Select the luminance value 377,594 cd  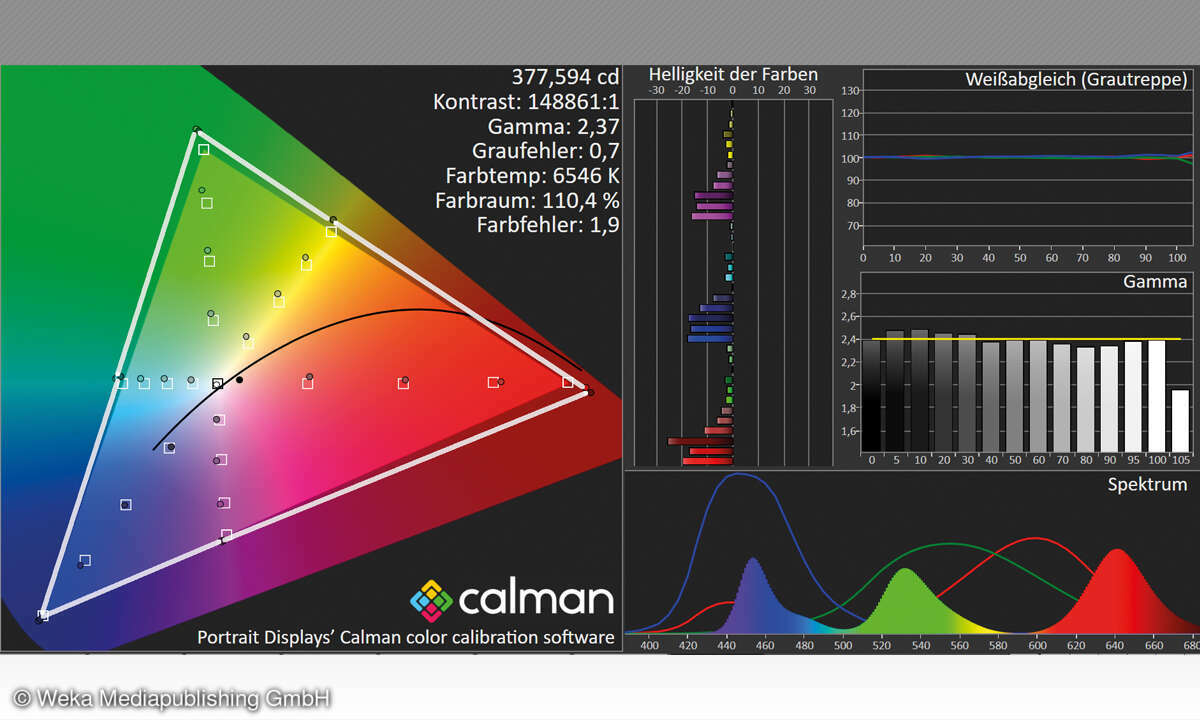566,77
